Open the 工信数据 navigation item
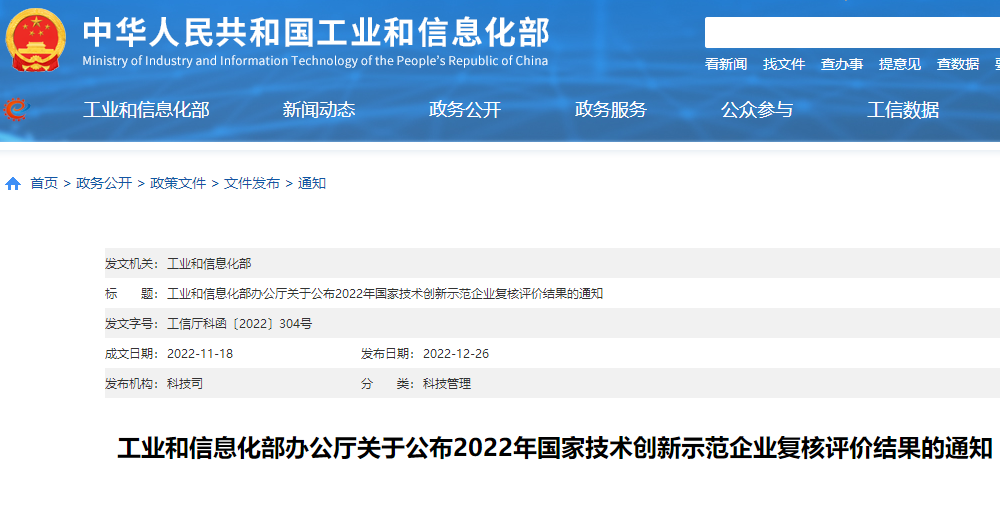 903,110
